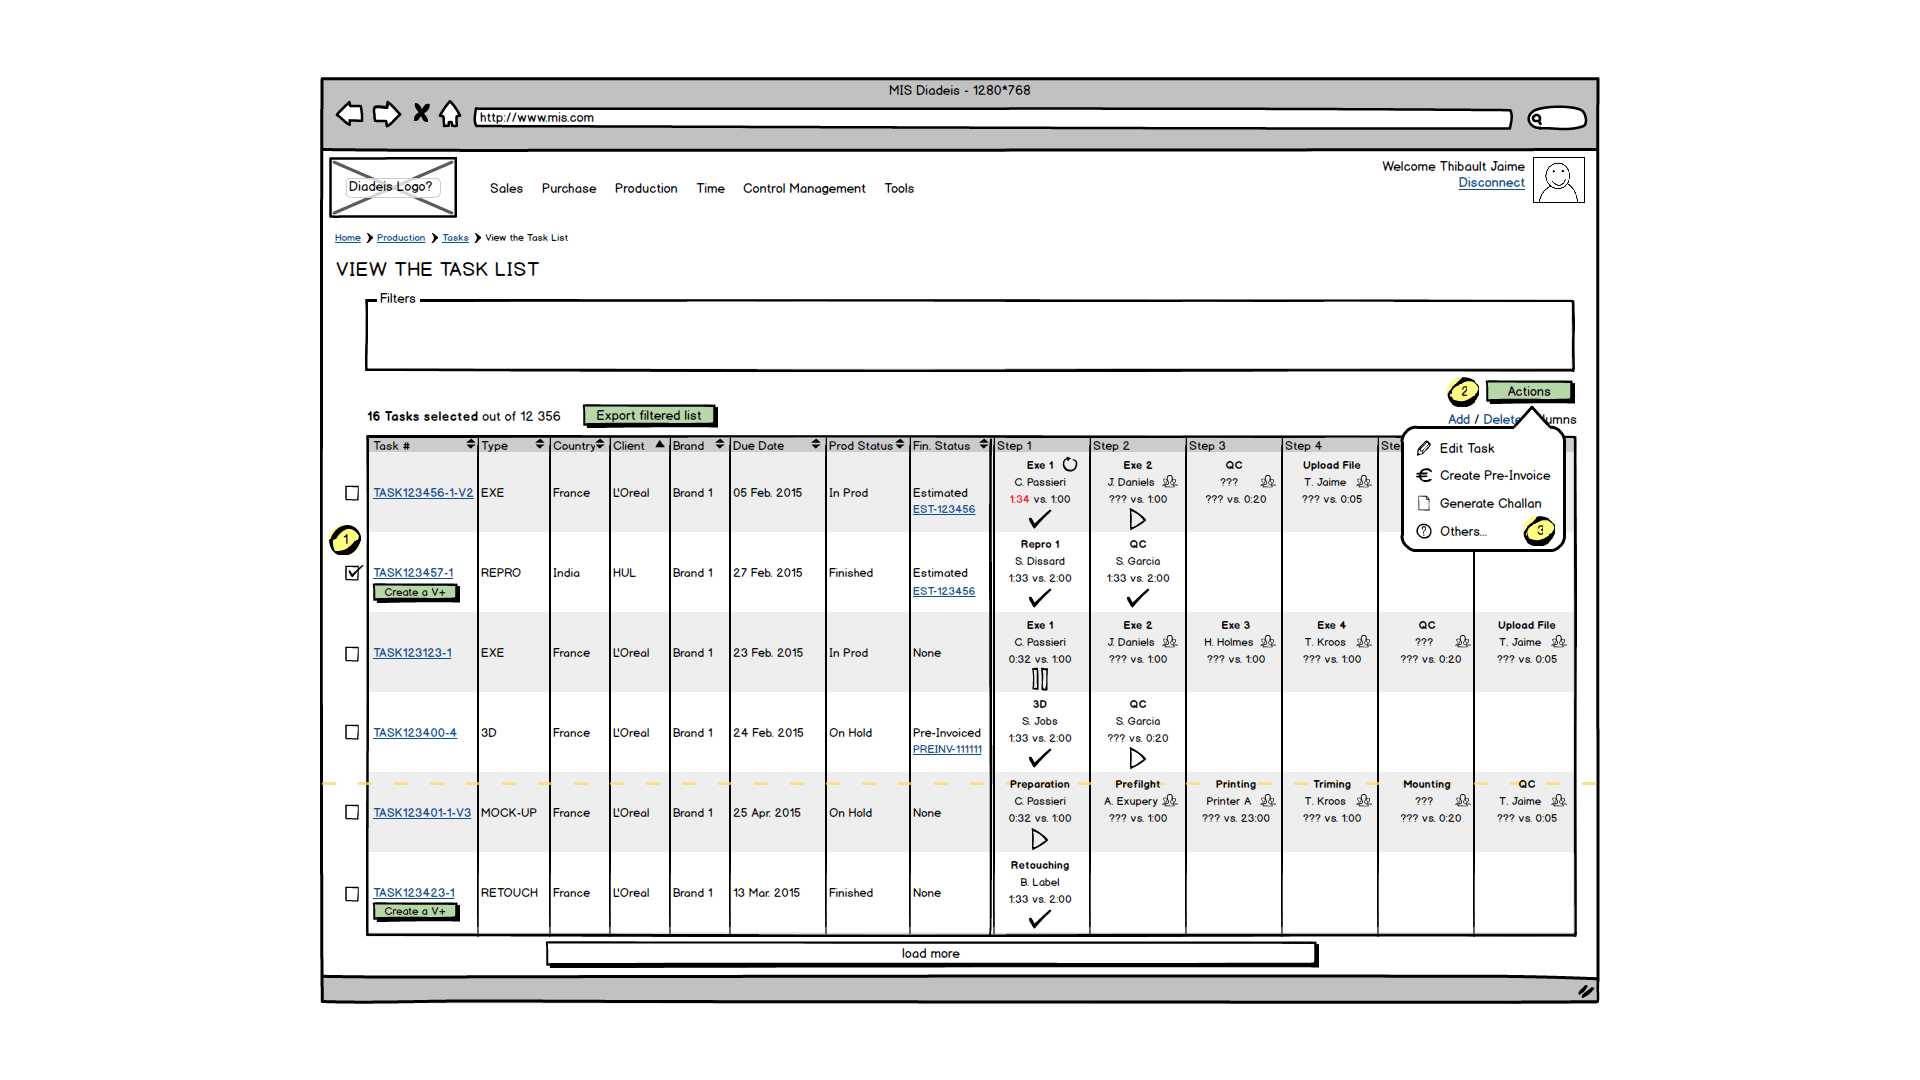Click the browser stop X icon
The height and width of the screenshot is (1080, 1920).
421,113
